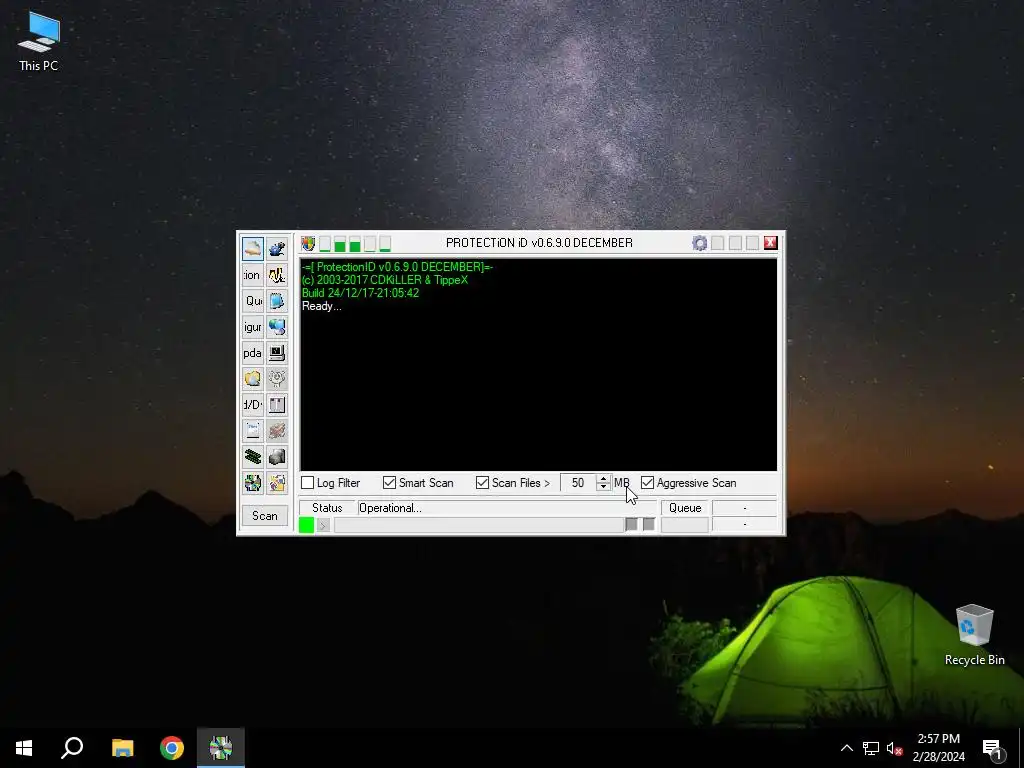Click the muted volume tray icon
The image size is (1024, 768).
pyautogui.click(x=895, y=748)
